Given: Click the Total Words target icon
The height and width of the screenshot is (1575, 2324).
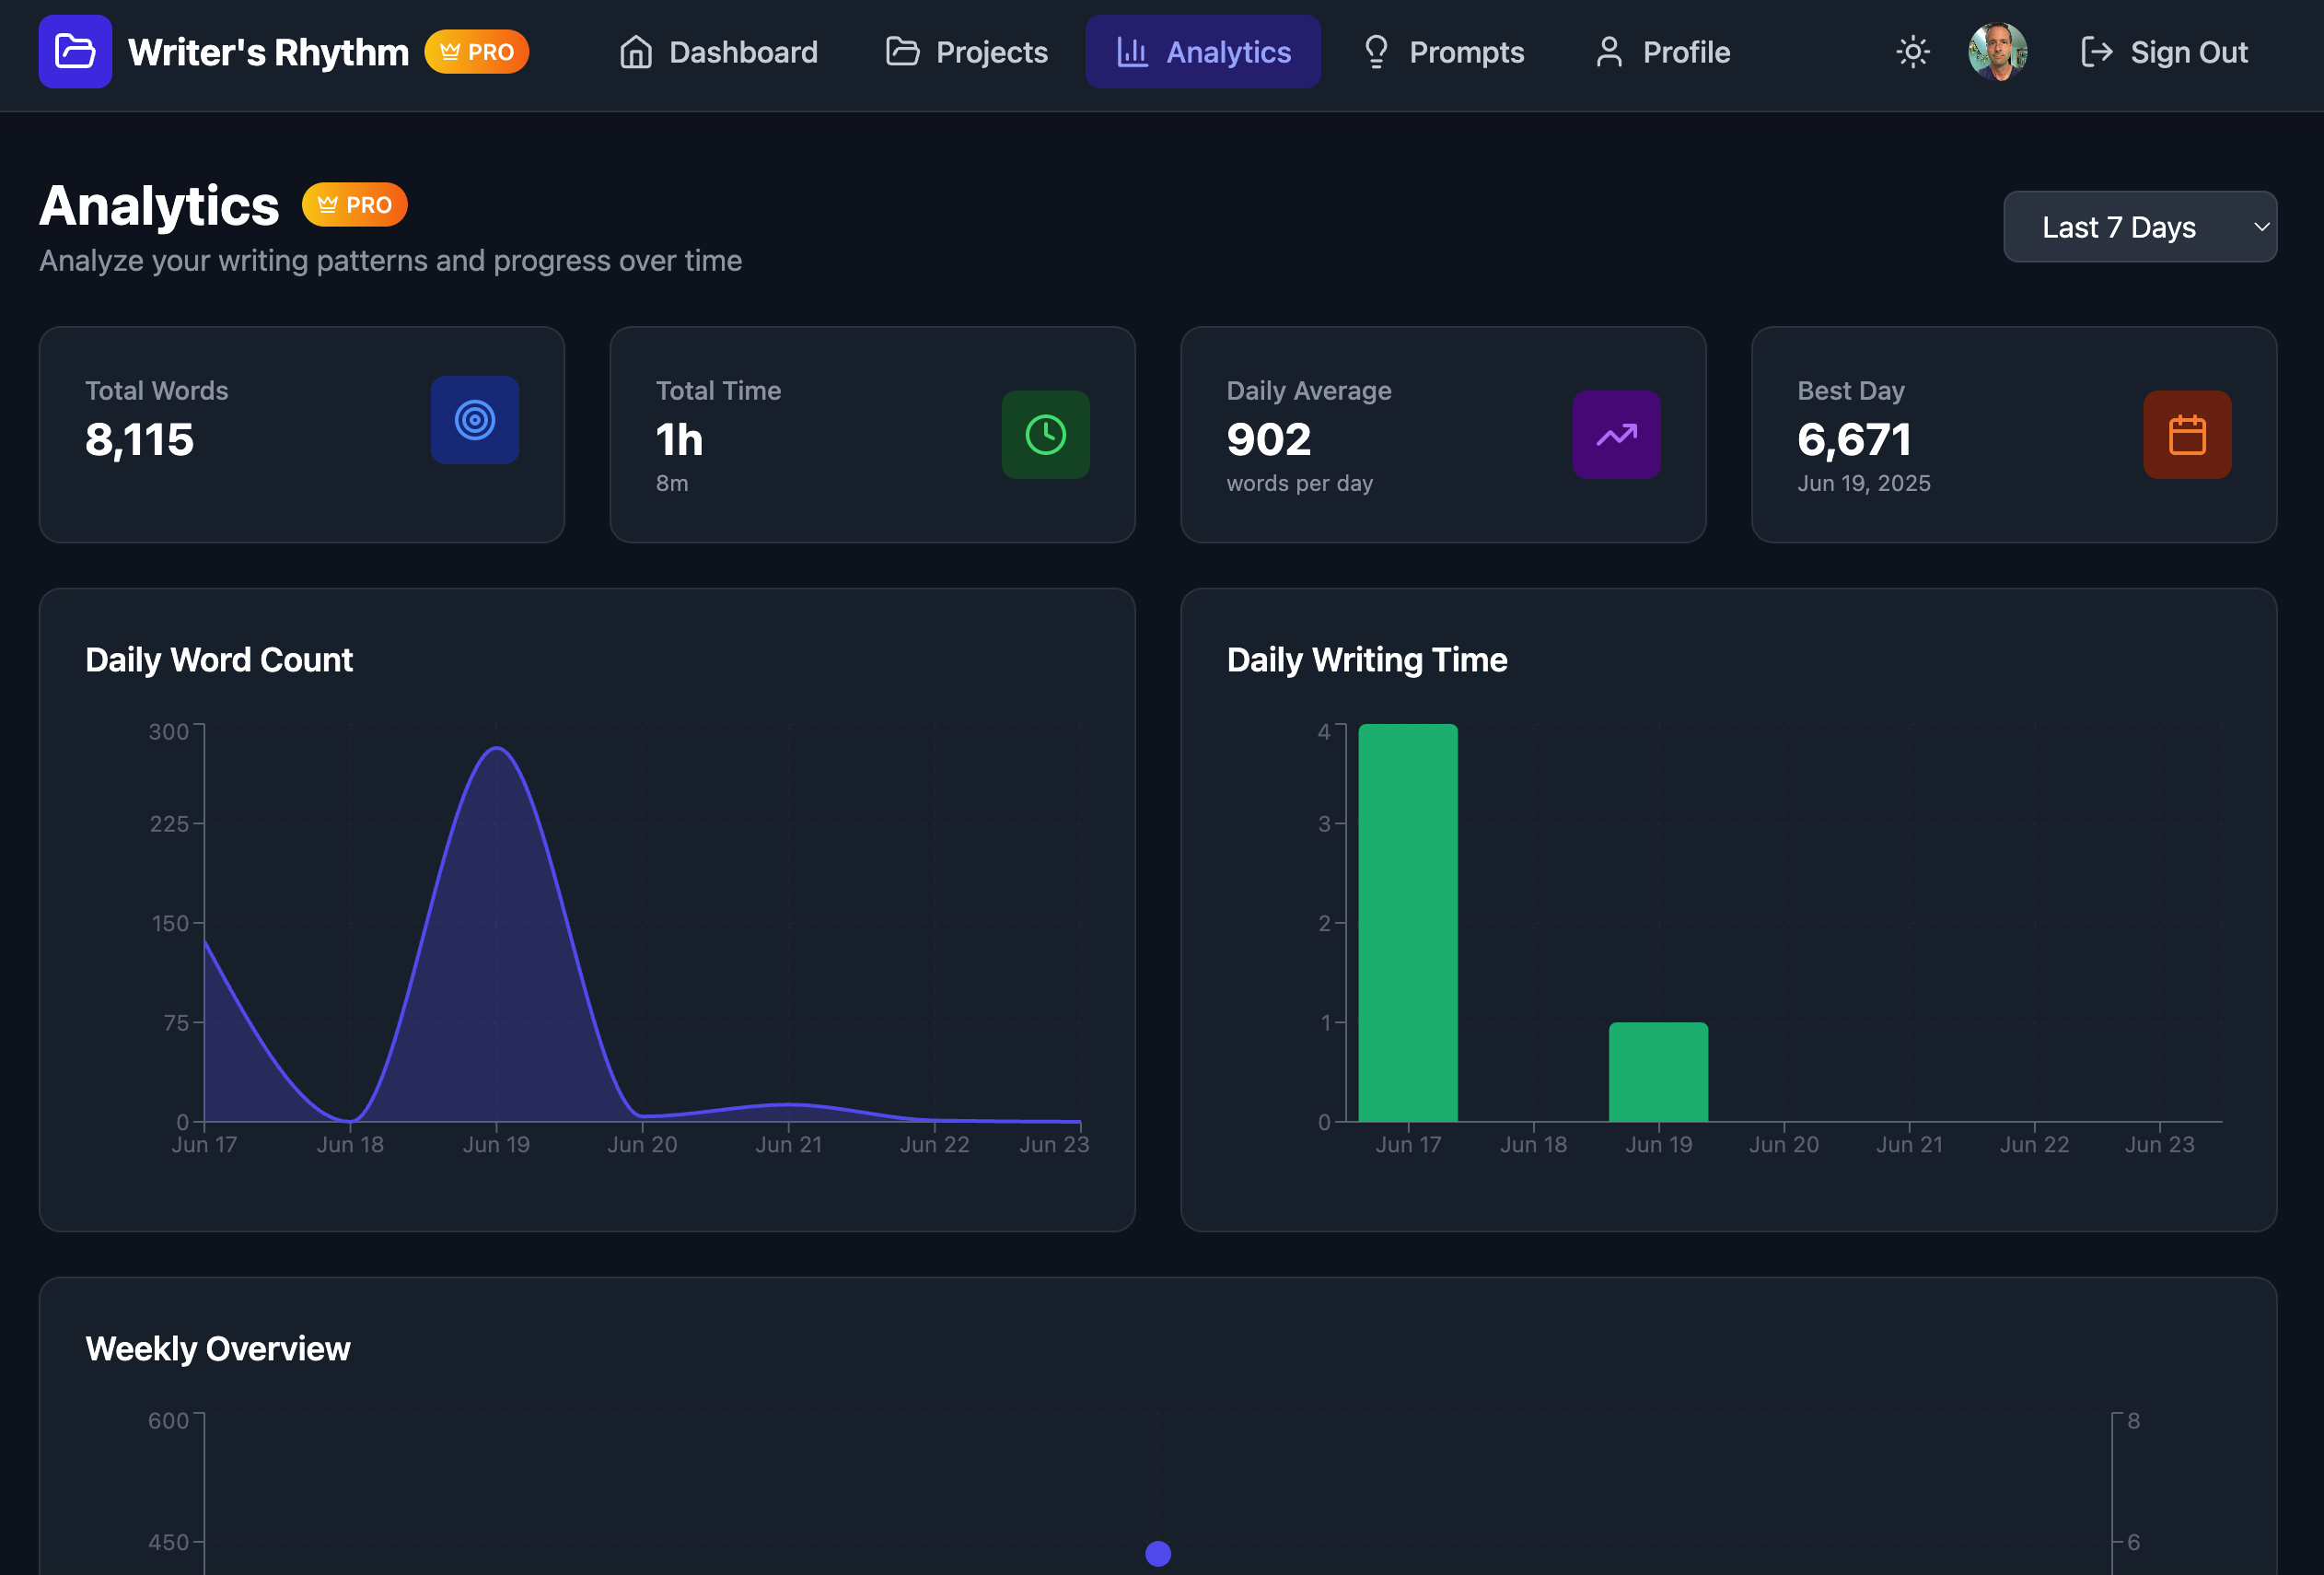Looking at the screenshot, I should [475, 420].
